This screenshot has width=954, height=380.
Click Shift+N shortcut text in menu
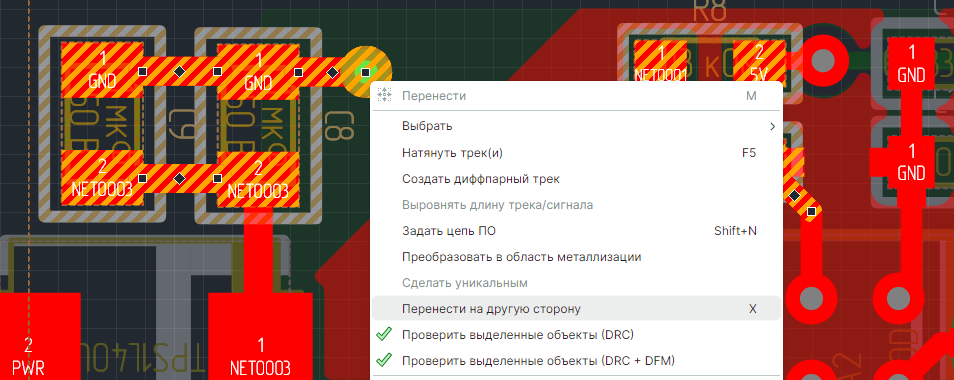coord(735,231)
